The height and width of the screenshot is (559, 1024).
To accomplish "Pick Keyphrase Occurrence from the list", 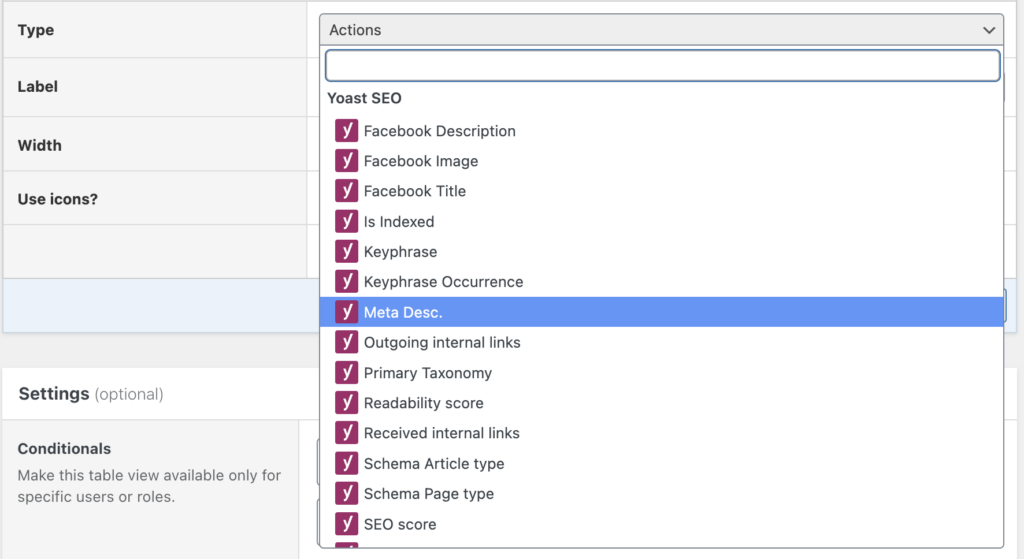I will 661,281.
